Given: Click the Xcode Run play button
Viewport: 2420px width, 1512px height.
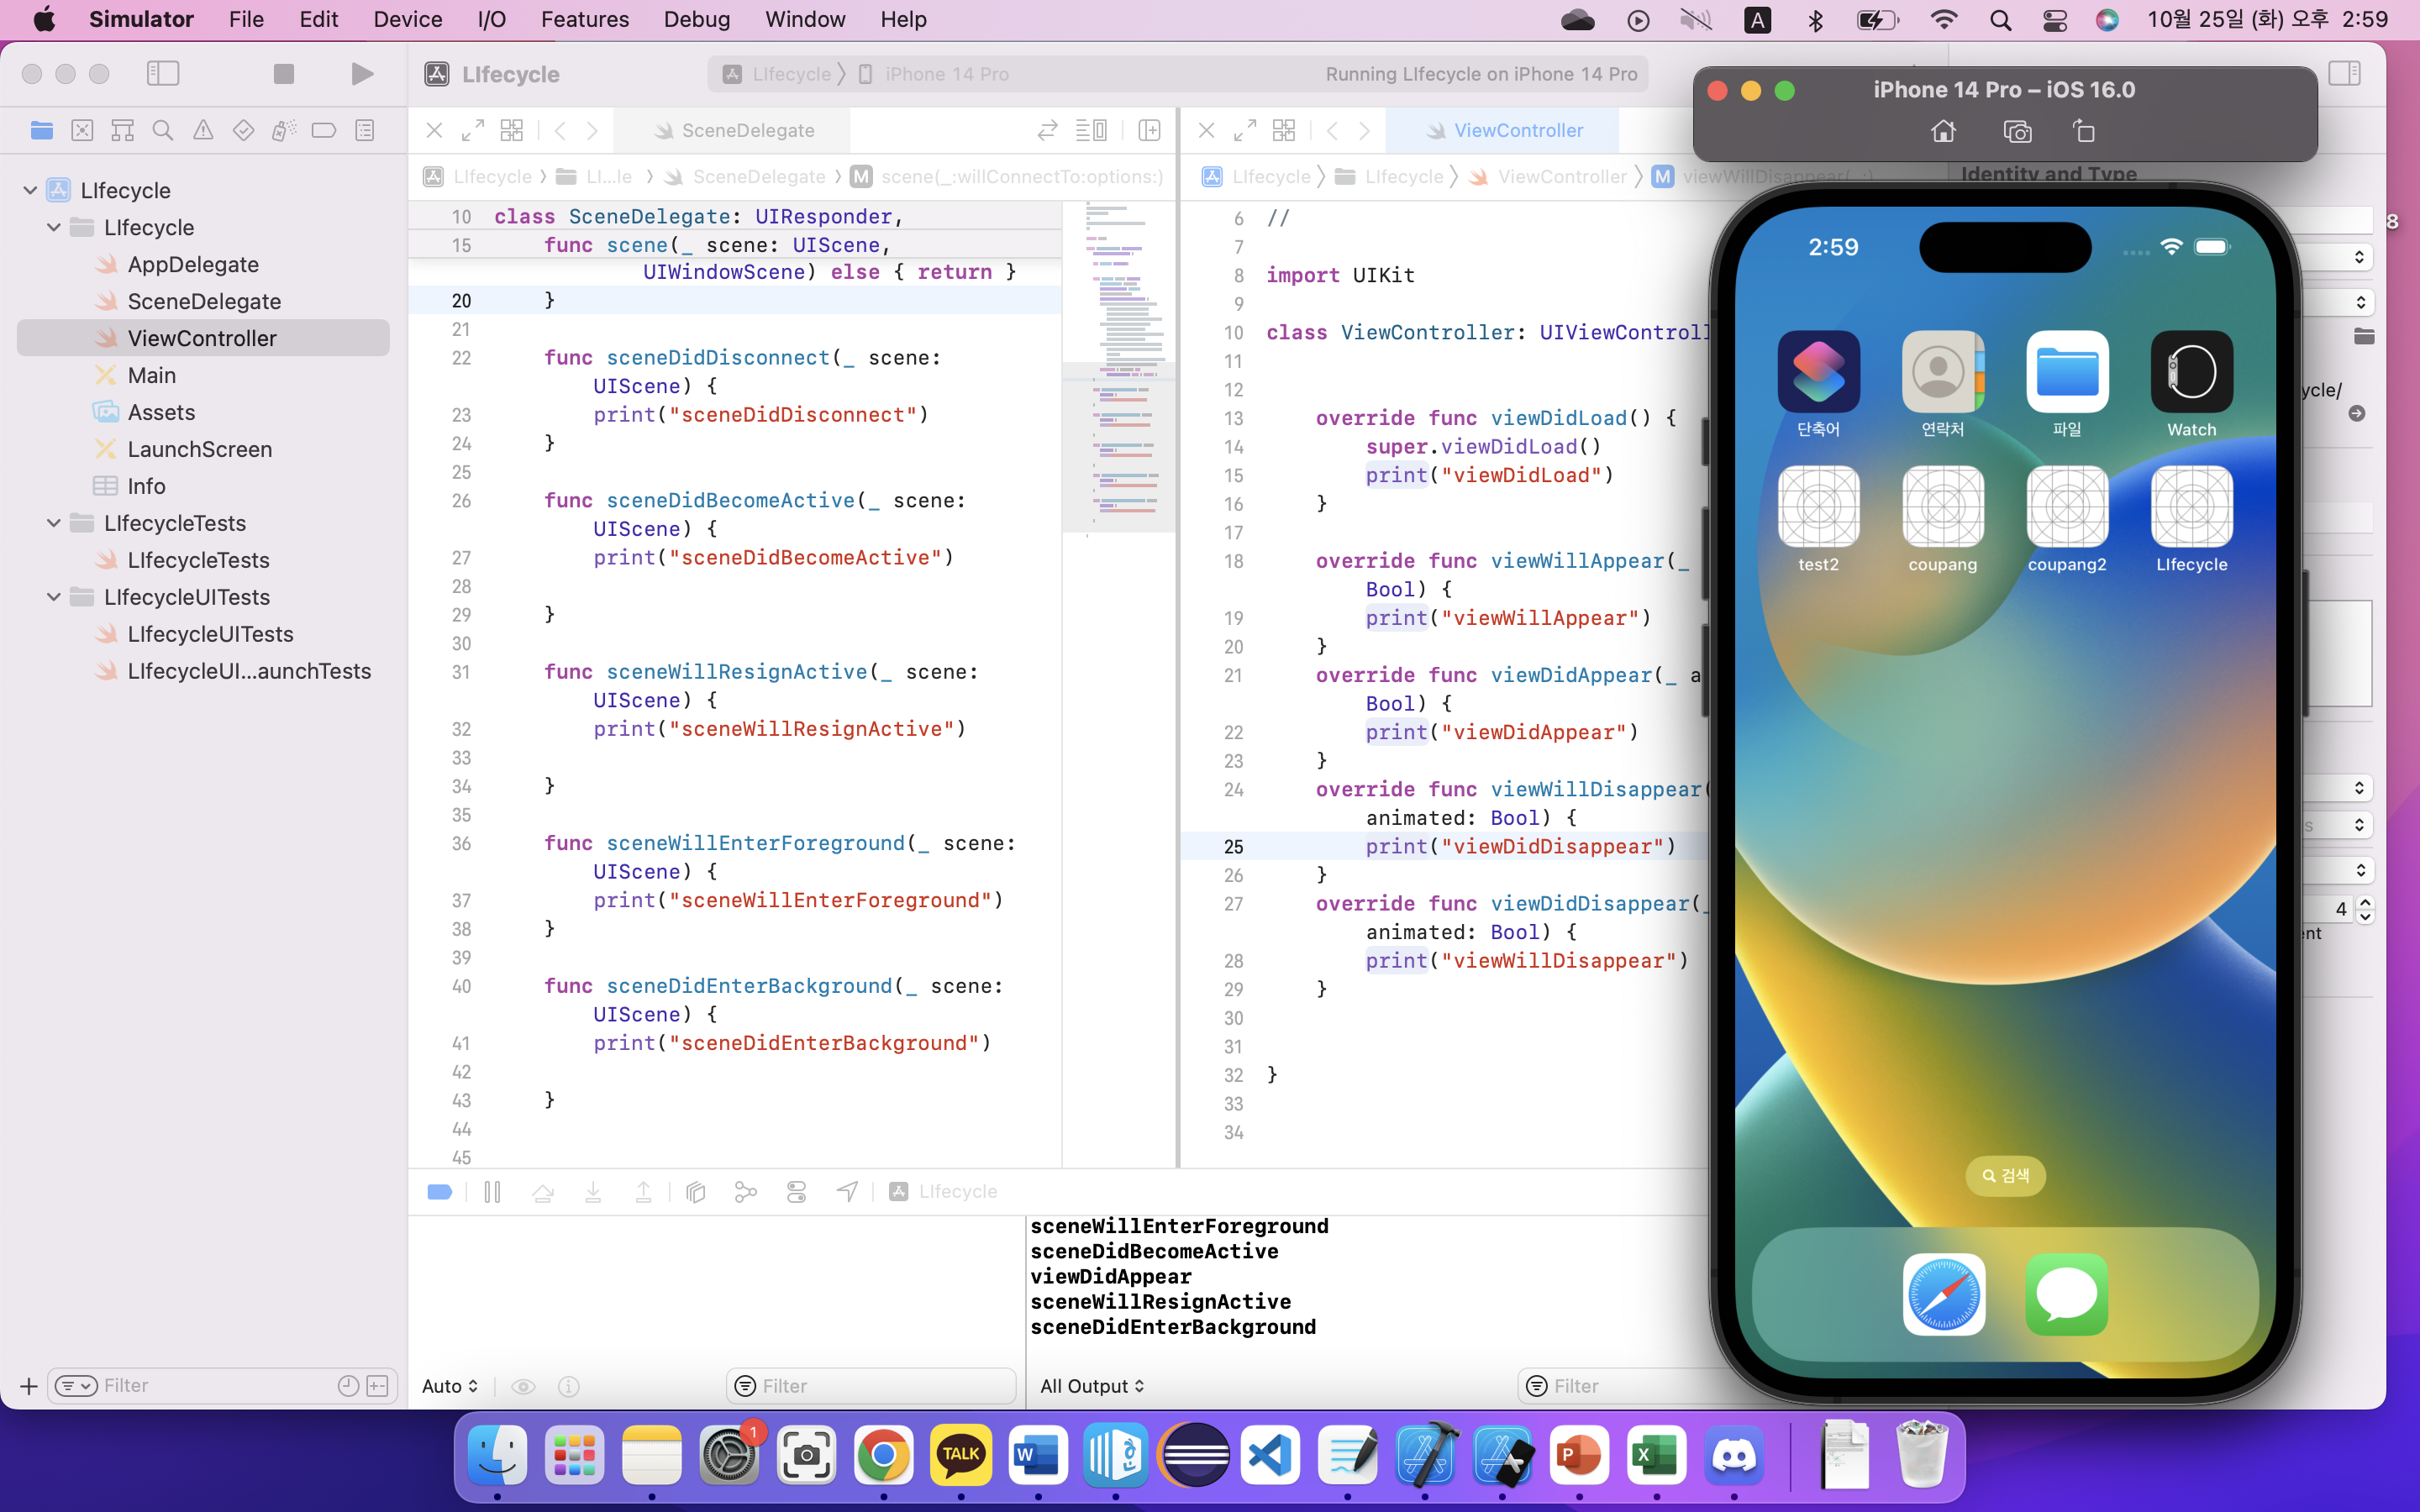Looking at the screenshot, I should point(362,74).
